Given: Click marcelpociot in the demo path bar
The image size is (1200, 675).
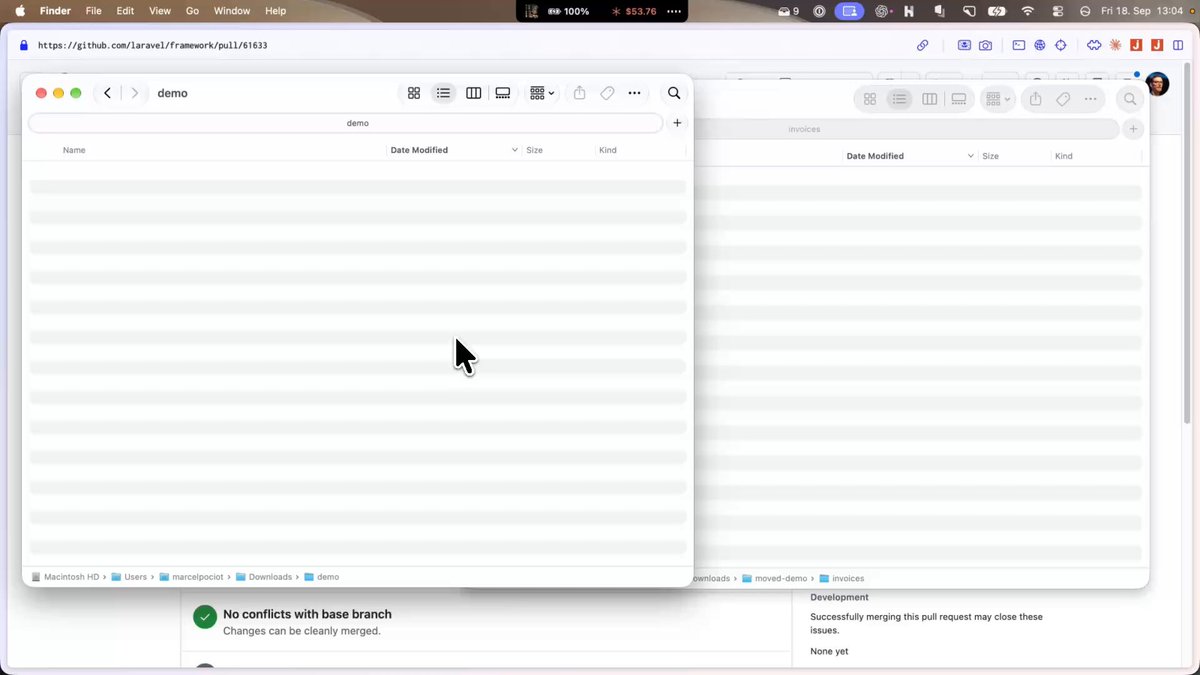Looking at the screenshot, I should pos(194,577).
